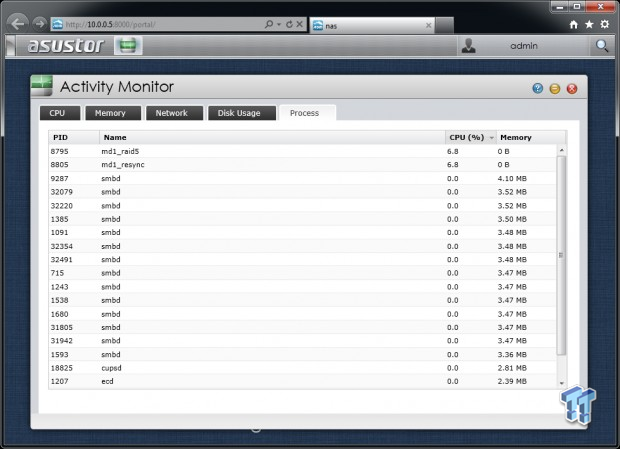The width and height of the screenshot is (620, 449).
Task: Switch to the CPU tab
Action: [x=60, y=113]
